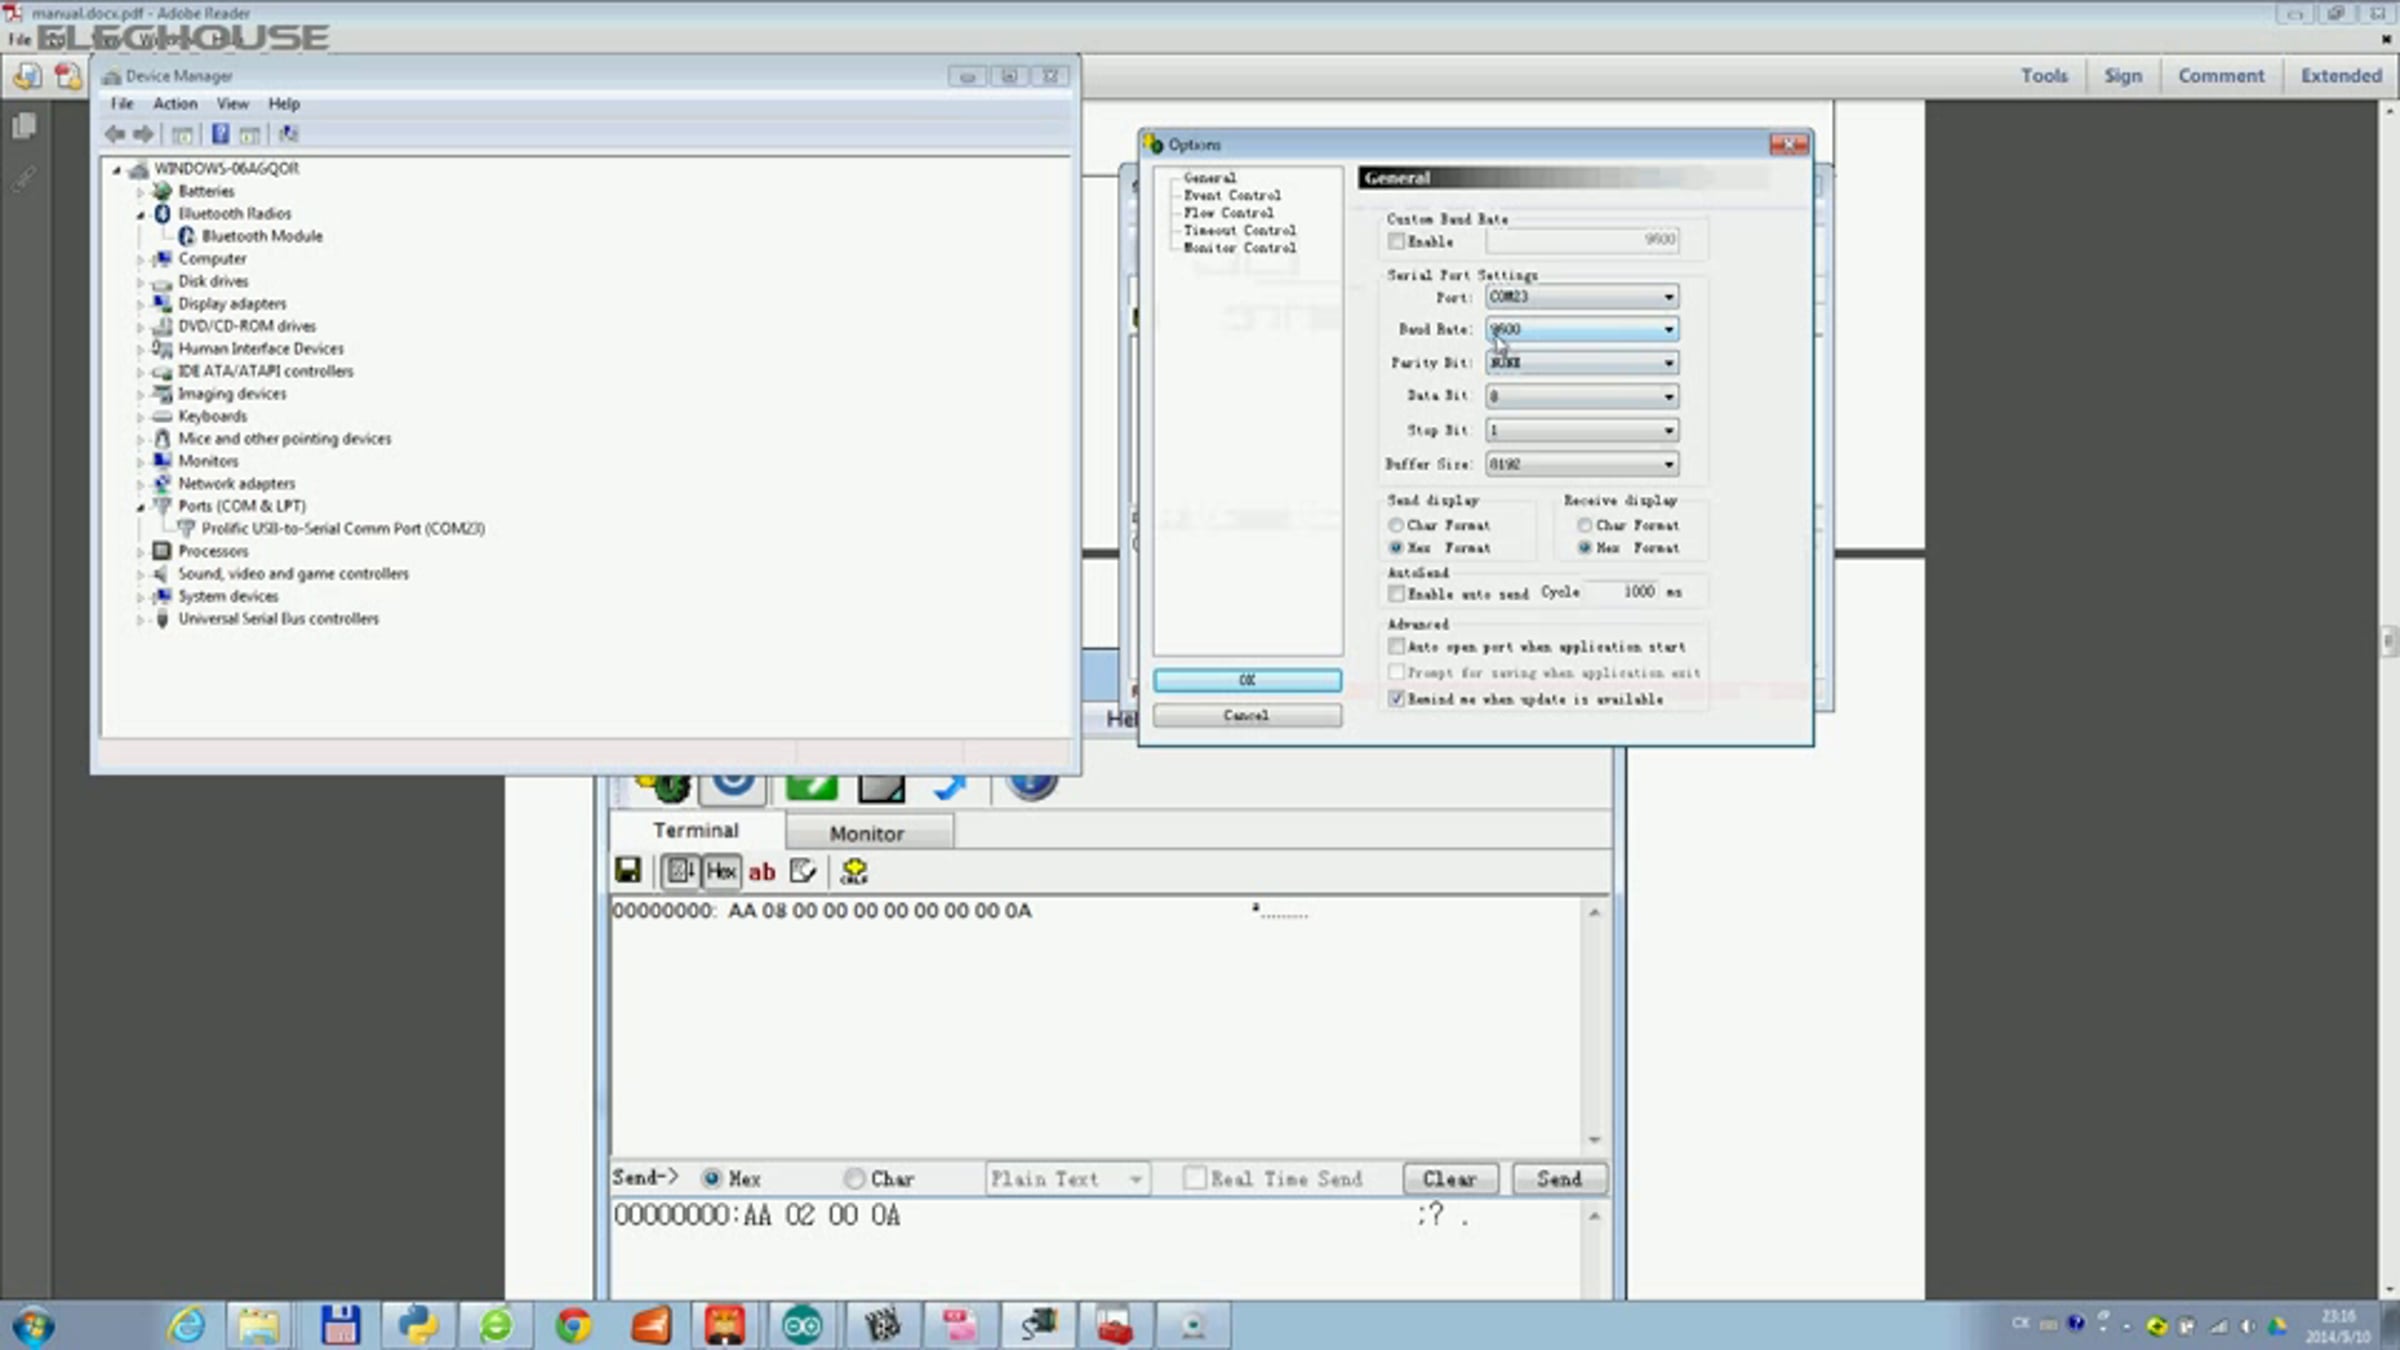Expand the Universal Serial Bus controllers node

click(141, 619)
